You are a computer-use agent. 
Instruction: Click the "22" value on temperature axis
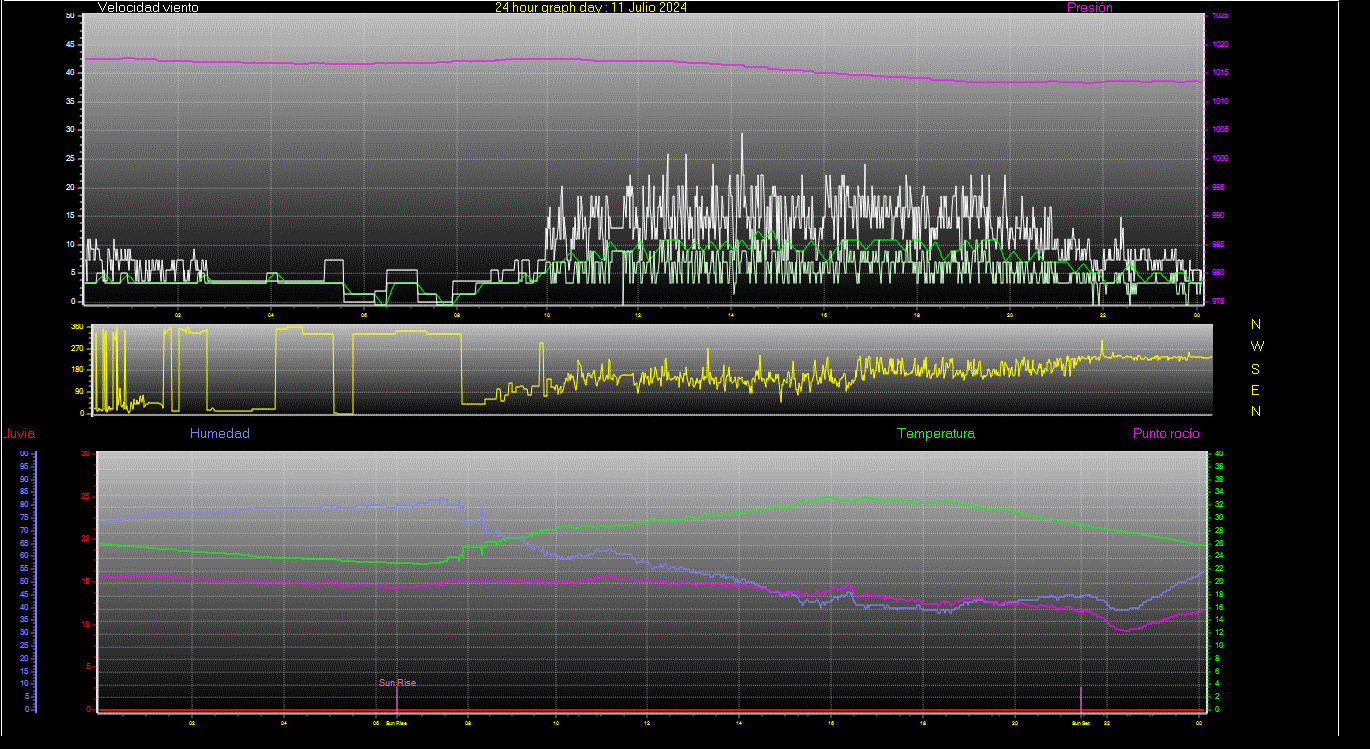click(1218, 568)
